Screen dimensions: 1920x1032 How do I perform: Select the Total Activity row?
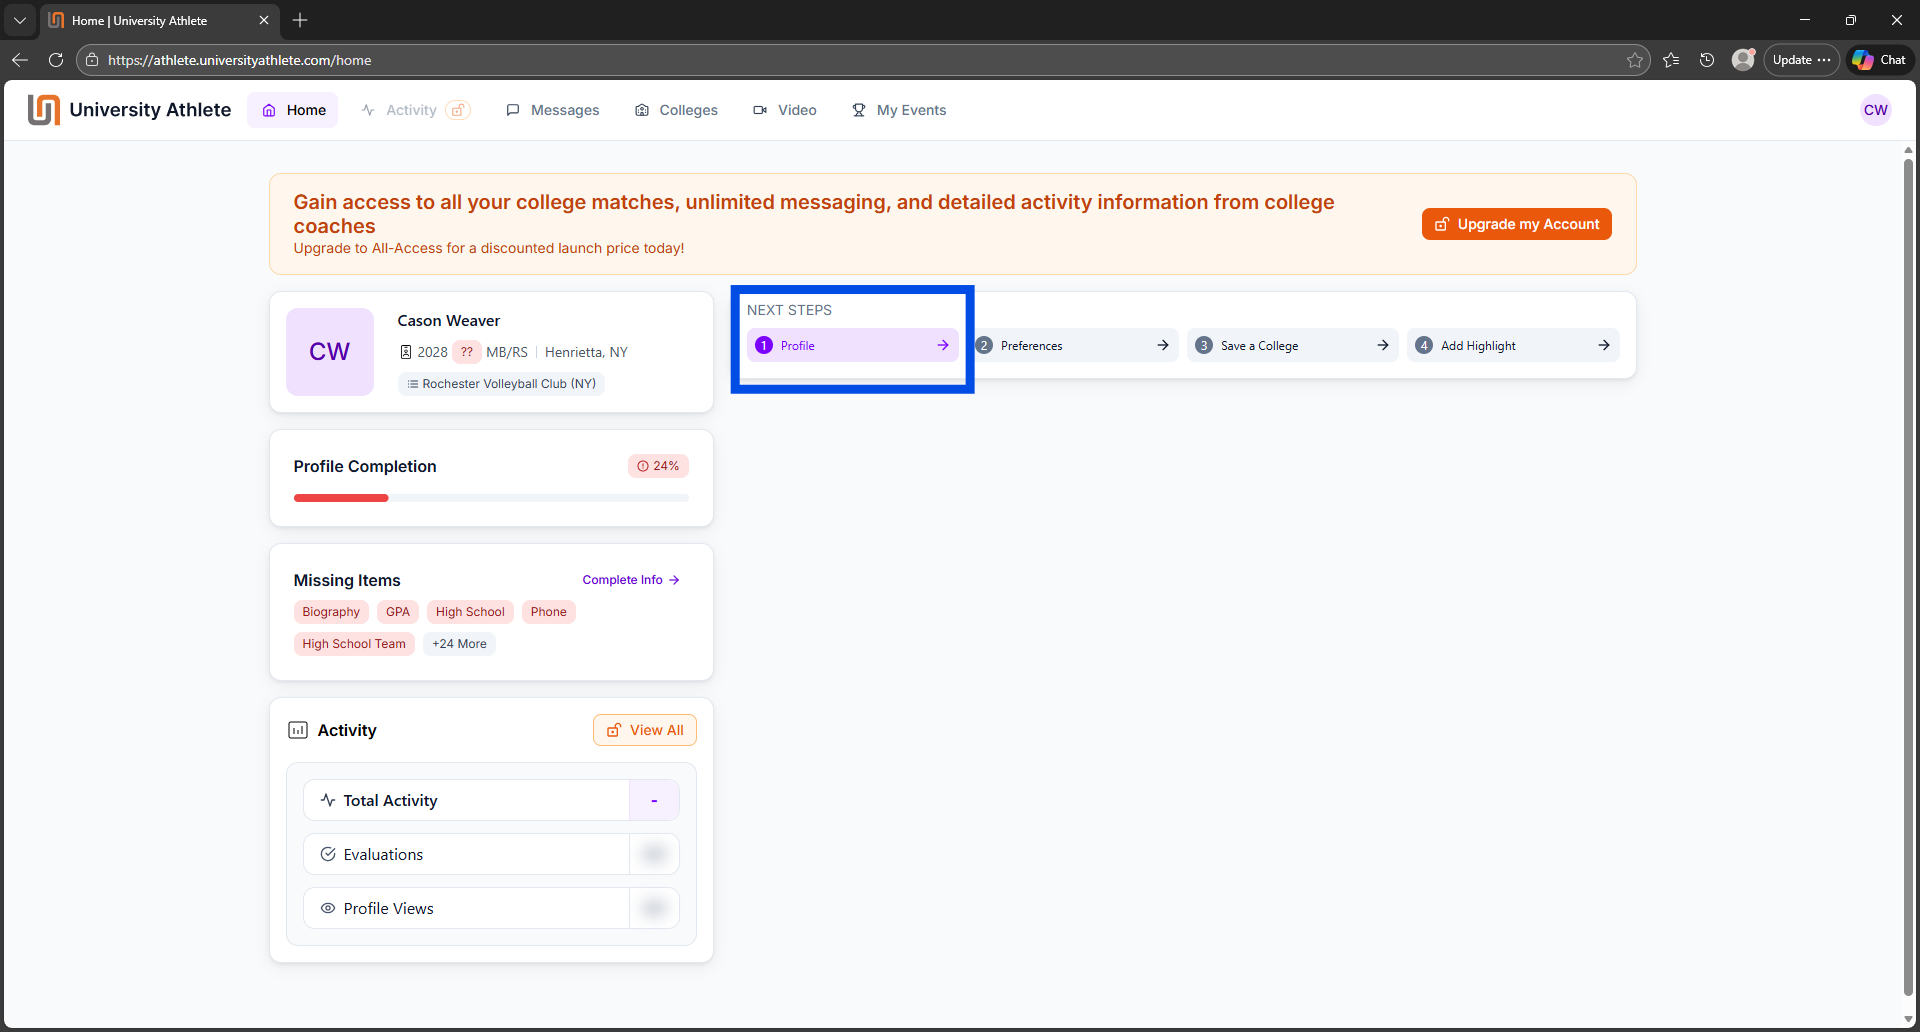click(491, 800)
